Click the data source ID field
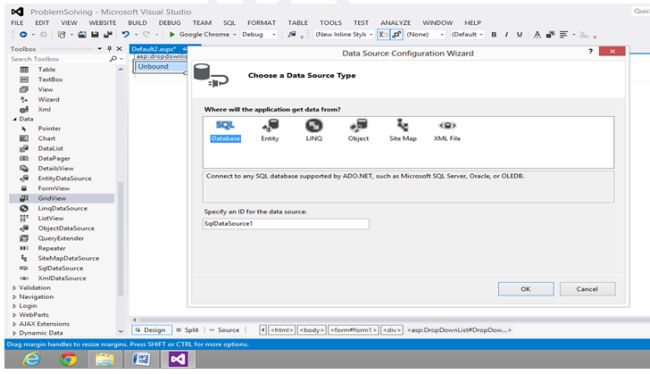650x374 pixels. pyautogui.click(x=286, y=223)
